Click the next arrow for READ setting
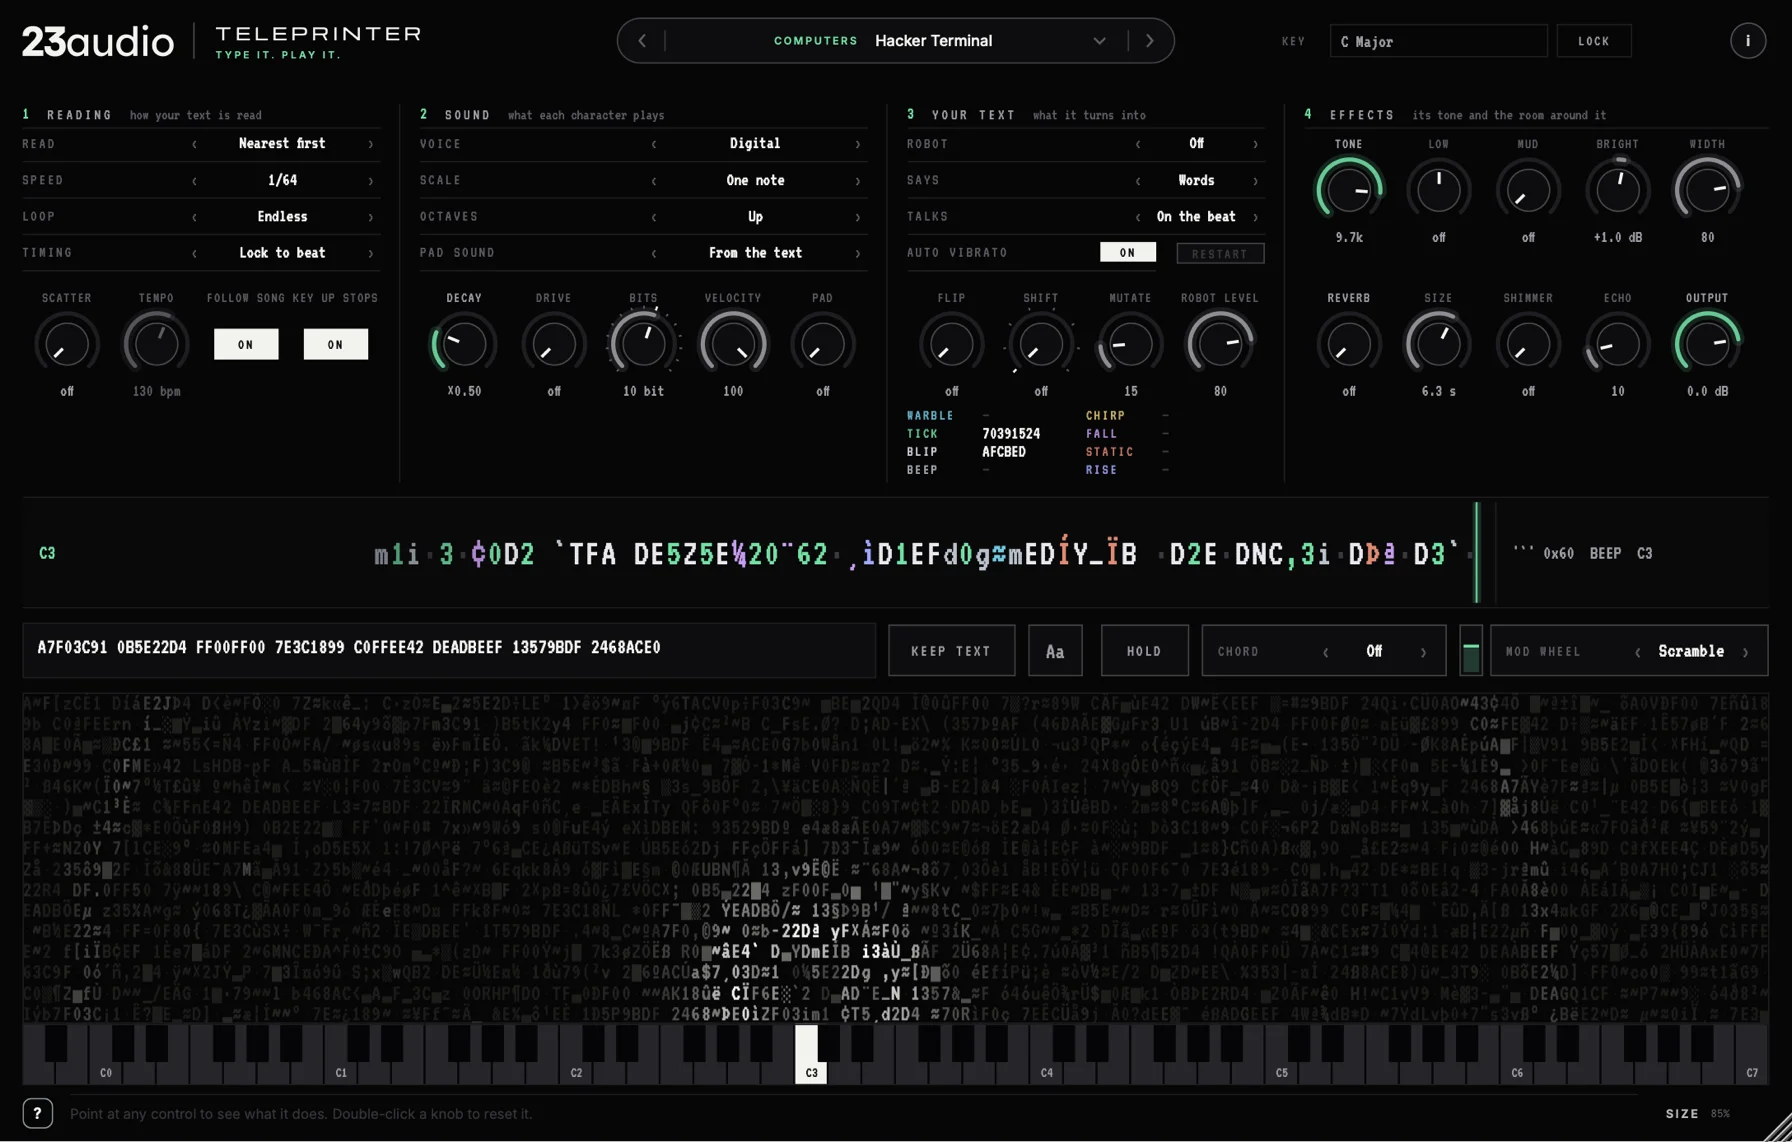The height and width of the screenshot is (1142, 1792). (x=370, y=144)
